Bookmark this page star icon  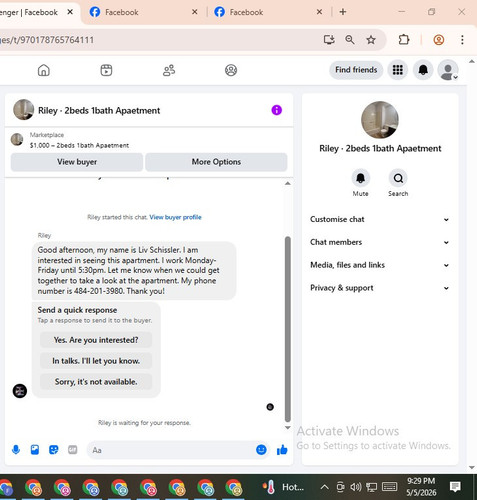(x=371, y=40)
